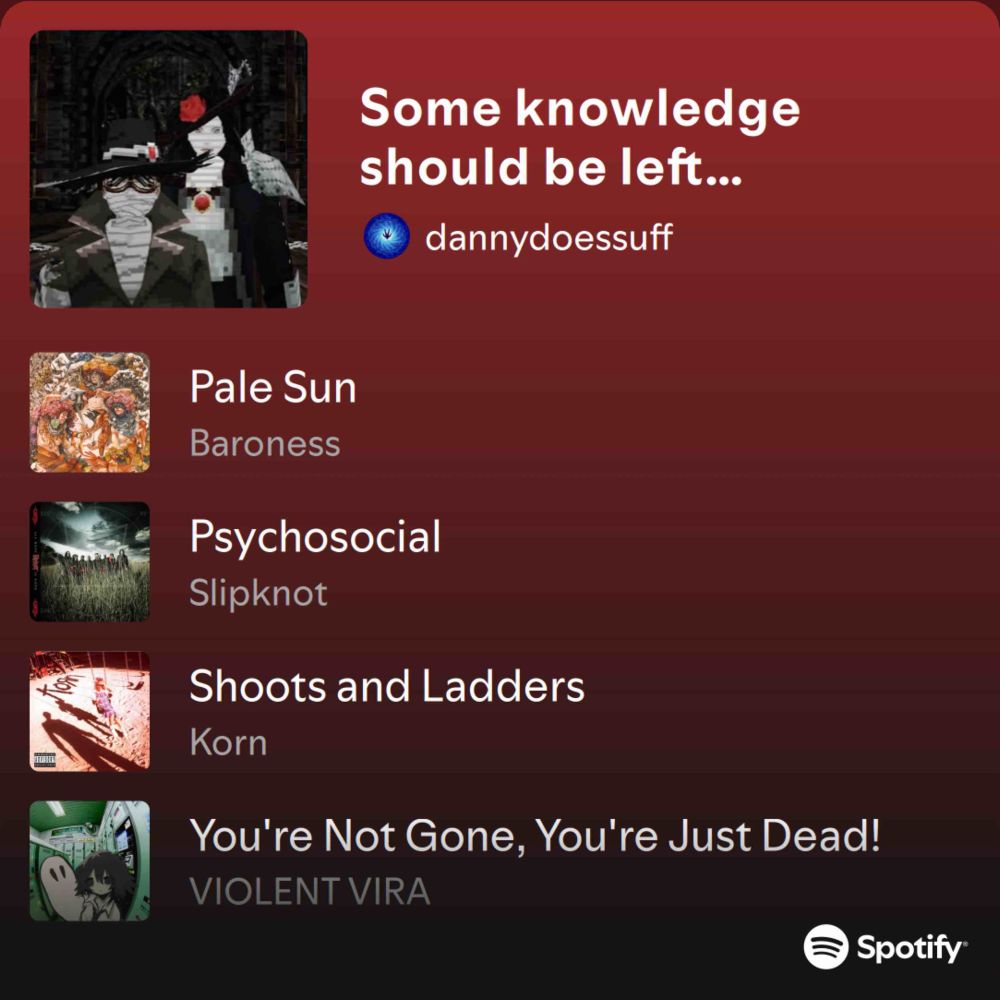The height and width of the screenshot is (1000, 1000).
Task: Select the Pale Sun track title
Action: click(273, 386)
